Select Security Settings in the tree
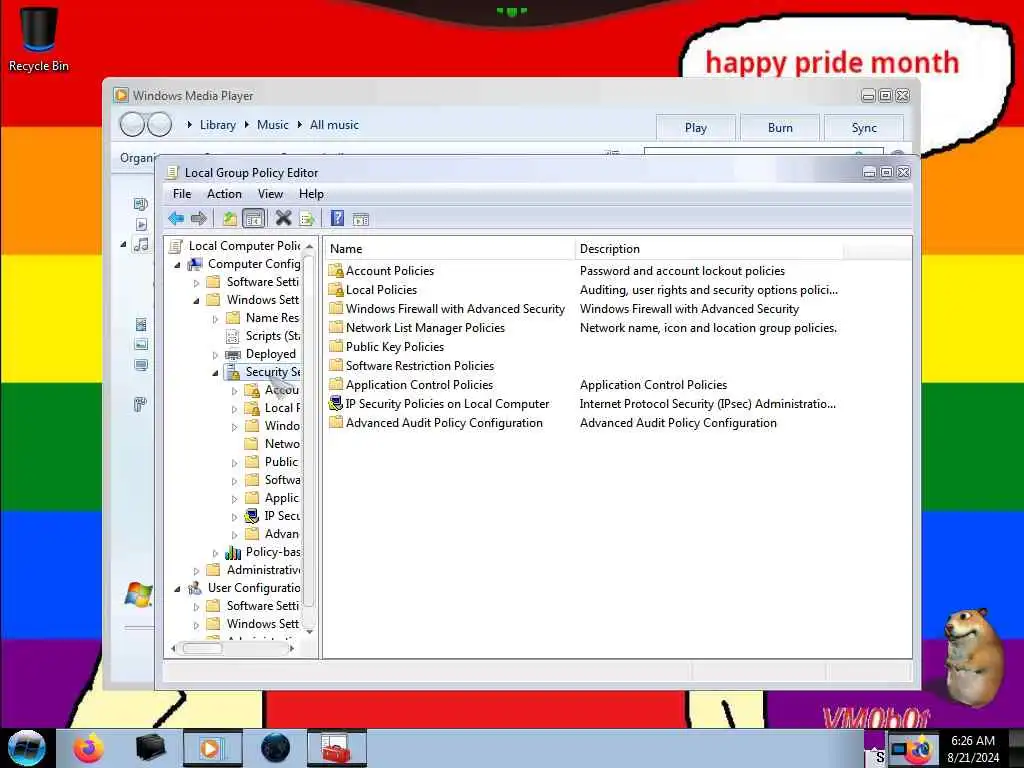 pos(263,372)
